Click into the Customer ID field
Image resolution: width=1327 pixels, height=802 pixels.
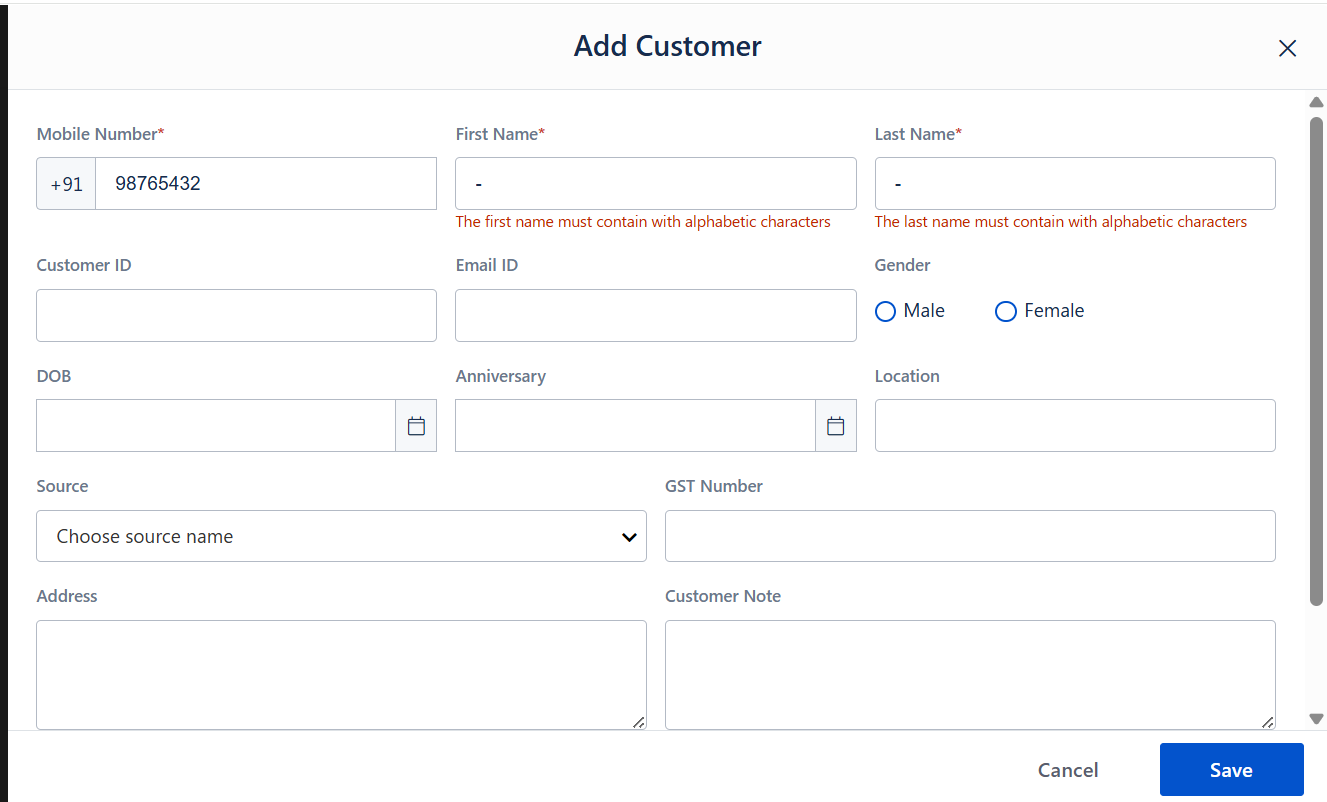click(x=236, y=315)
